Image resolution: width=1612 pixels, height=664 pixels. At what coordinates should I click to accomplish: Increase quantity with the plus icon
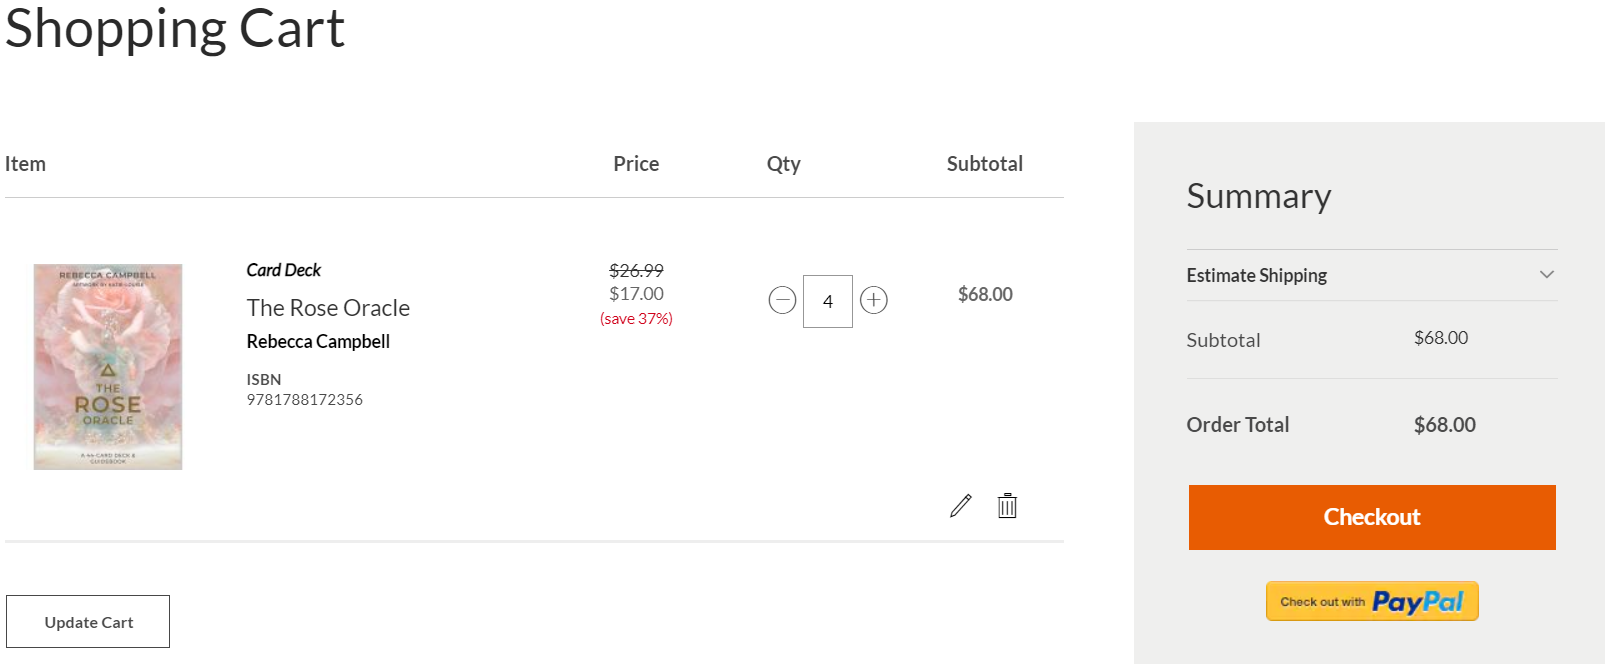click(874, 300)
